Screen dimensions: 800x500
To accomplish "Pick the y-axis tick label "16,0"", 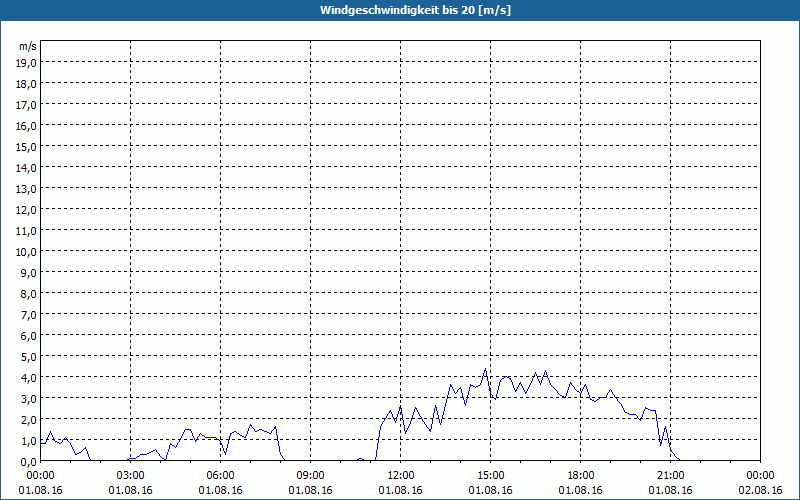I will coord(26,126).
